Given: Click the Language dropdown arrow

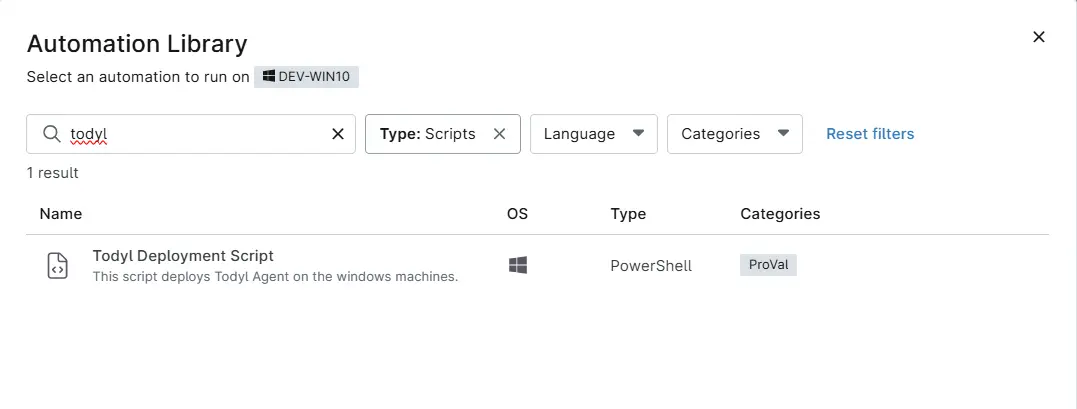Looking at the screenshot, I should (638, 133).
